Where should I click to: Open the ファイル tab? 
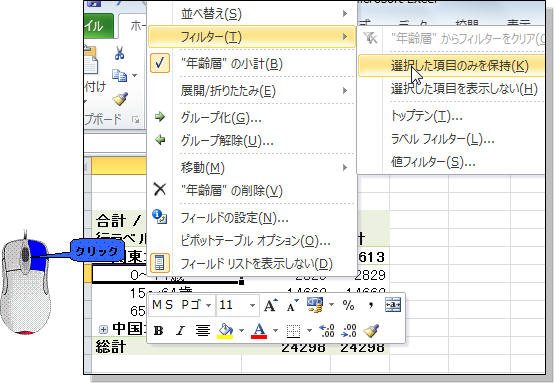[99, 26]
